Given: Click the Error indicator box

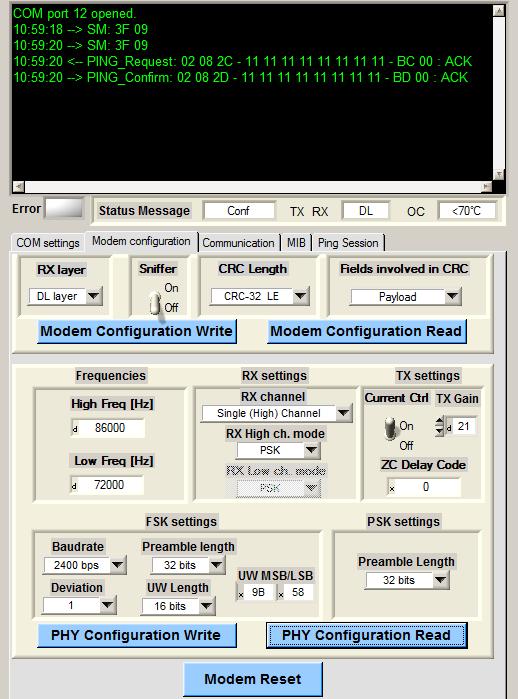Looking at the screenshot, I should click(64, 208).
